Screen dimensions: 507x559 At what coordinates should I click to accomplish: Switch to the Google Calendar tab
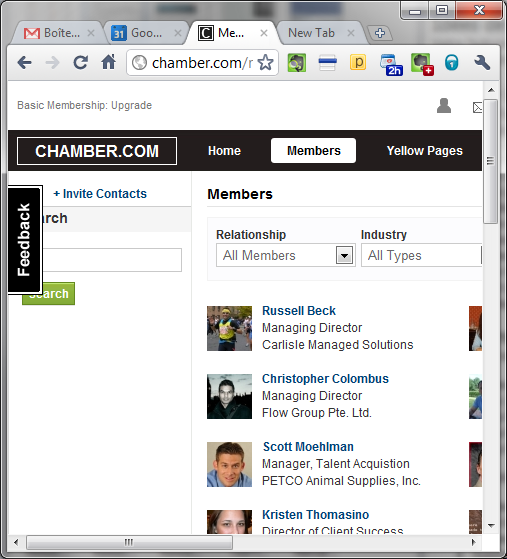(x=145, y=33)
